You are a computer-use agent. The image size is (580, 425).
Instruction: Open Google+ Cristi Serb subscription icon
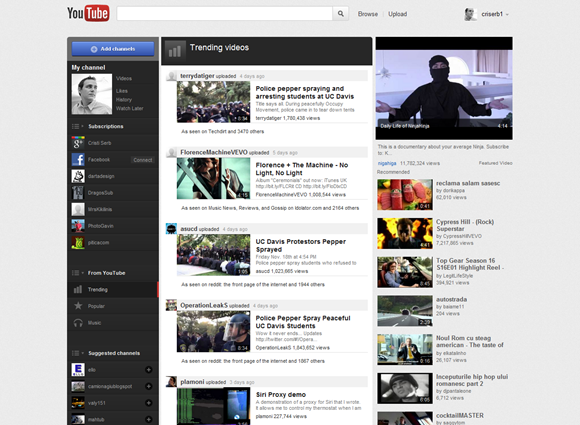coord(78,143)
